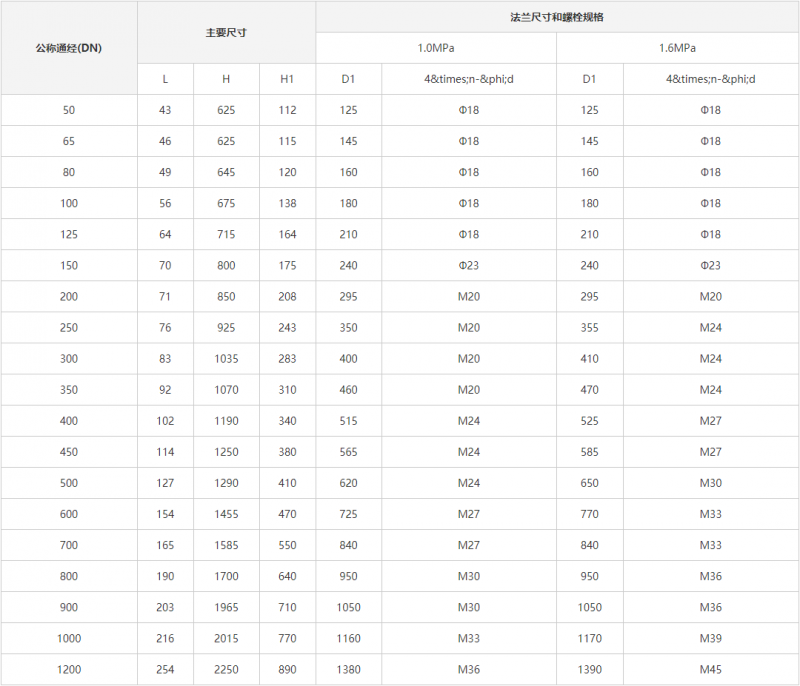Click H value 1035
Screen dimensions: 800x686
226,359
